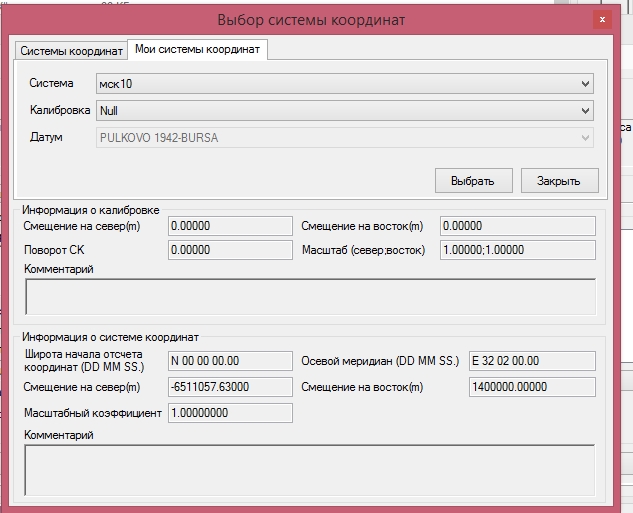Select the Поворот СК value field

229,250
